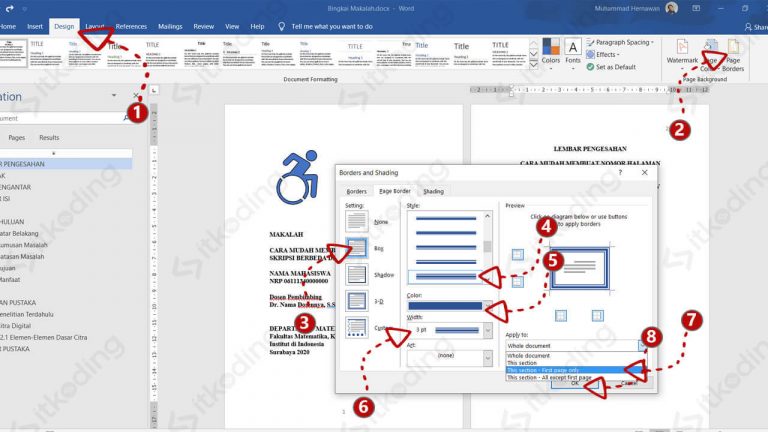Click the blue Color swatch in dialog
The width and height of the screenshot is (768, 432).
[445, 306]
